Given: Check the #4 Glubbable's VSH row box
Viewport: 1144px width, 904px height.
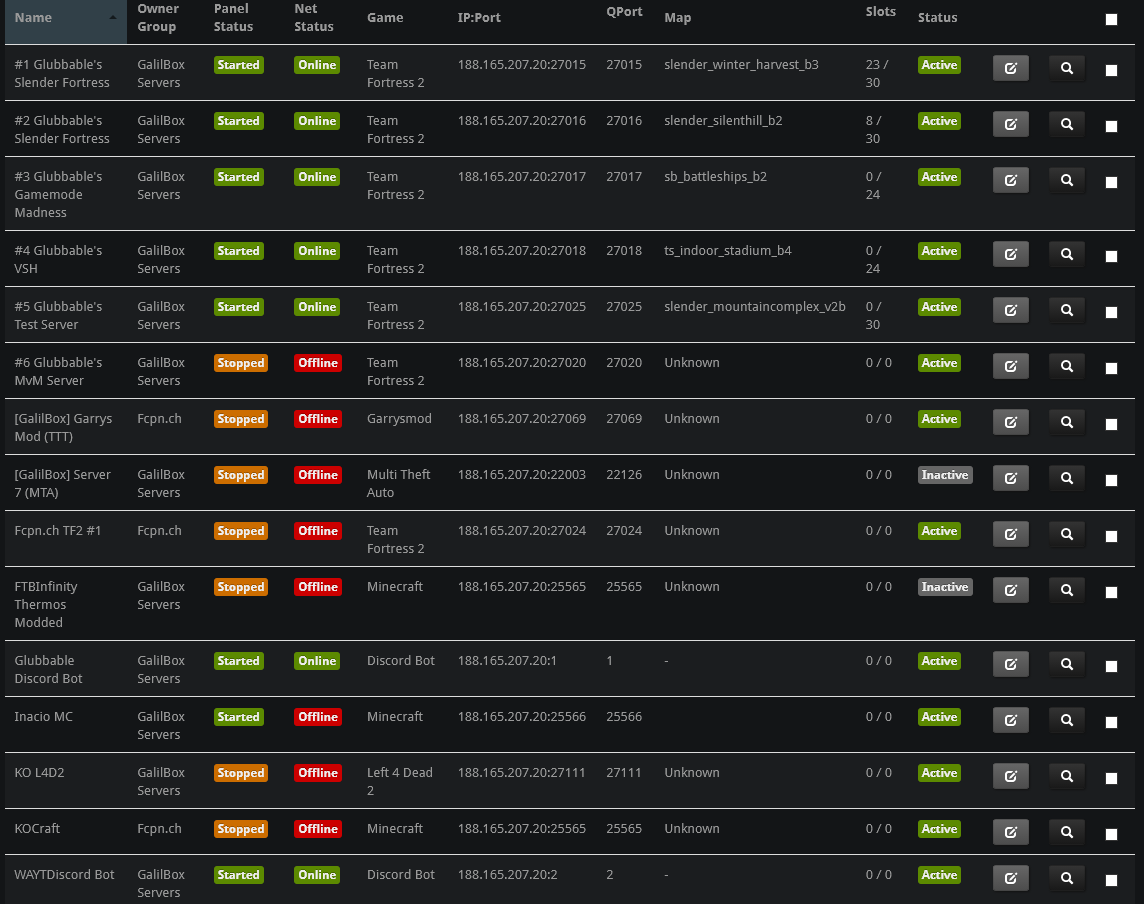Looking at the screenshot, I should [1111, 256].
